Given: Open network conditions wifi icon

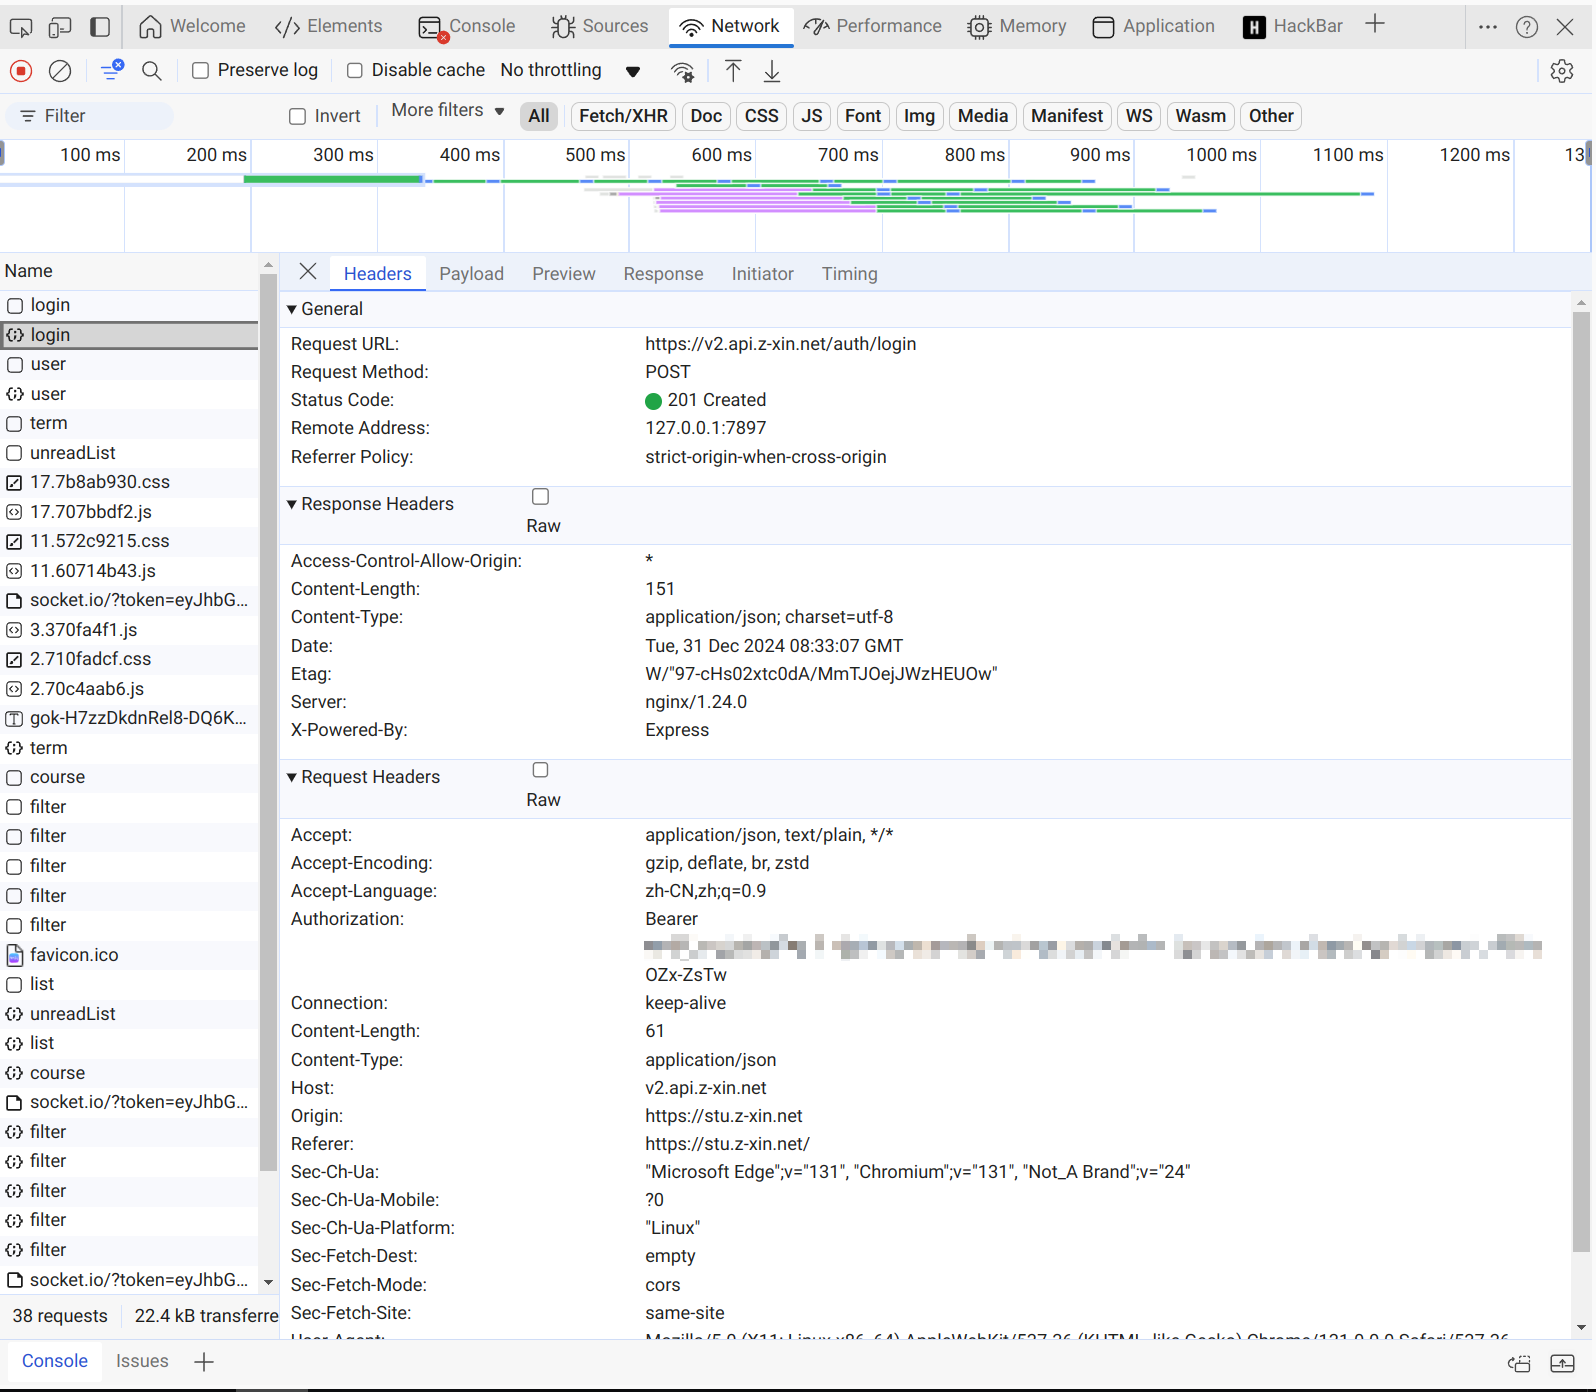Looking at the screenshot, I should 683,71.
